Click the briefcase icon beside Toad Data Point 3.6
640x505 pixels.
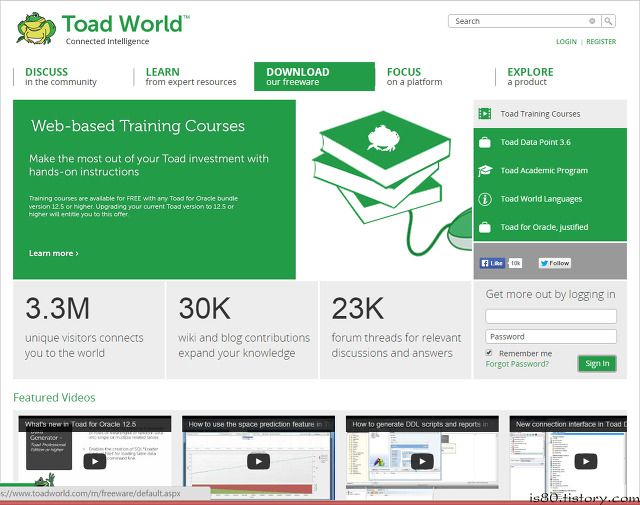click(x=485, y=142)
